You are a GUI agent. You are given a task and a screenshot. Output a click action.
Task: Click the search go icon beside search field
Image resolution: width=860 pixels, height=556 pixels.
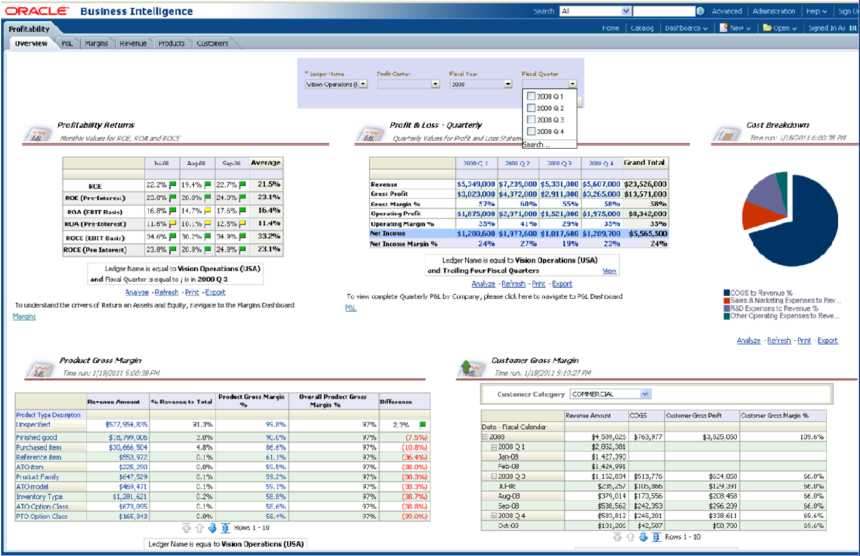pos(700,11)
